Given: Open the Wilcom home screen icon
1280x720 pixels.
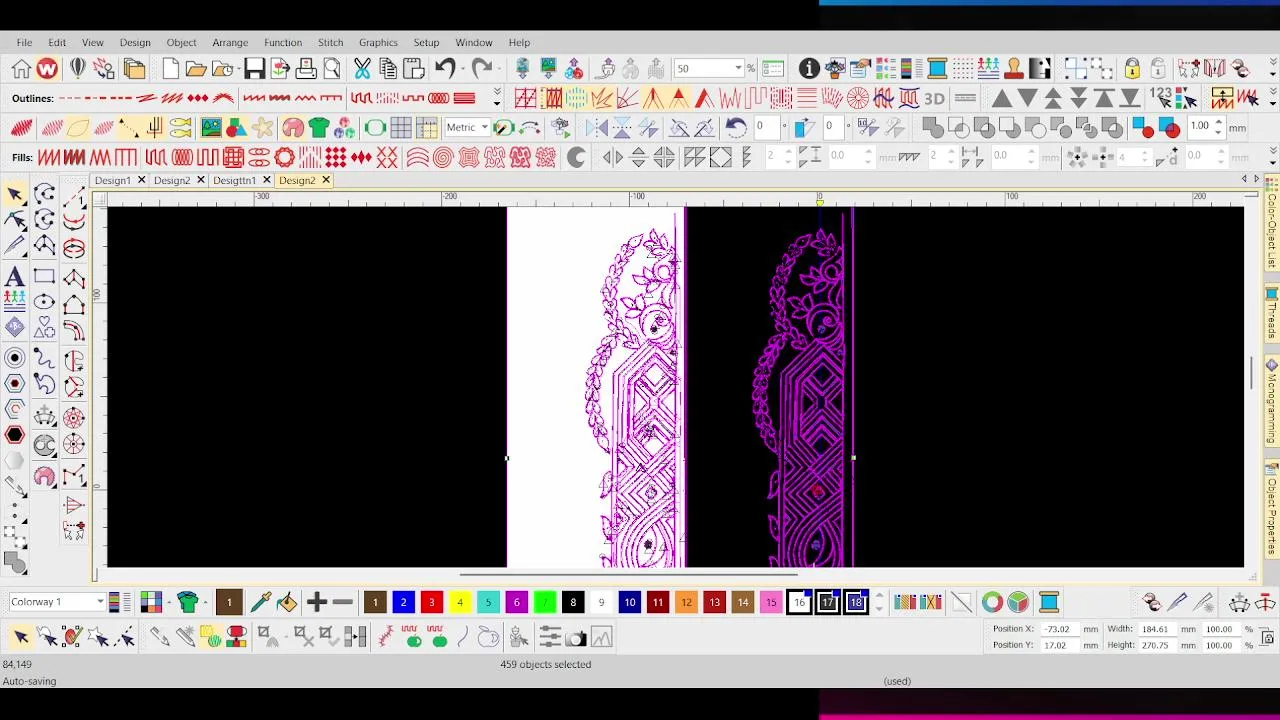Looking at the screenshot, I should [x=21, y=68].
